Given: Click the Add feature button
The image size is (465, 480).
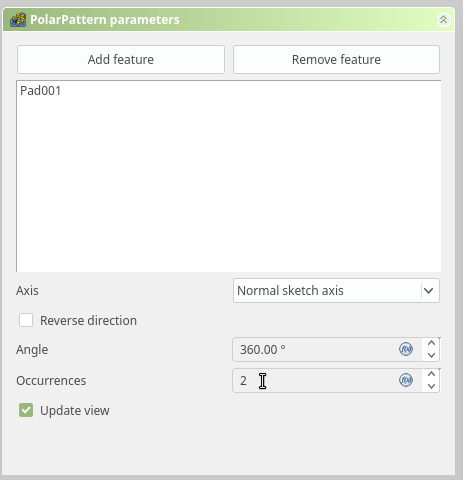Looking at the screenshot, I should click(121, 60).
